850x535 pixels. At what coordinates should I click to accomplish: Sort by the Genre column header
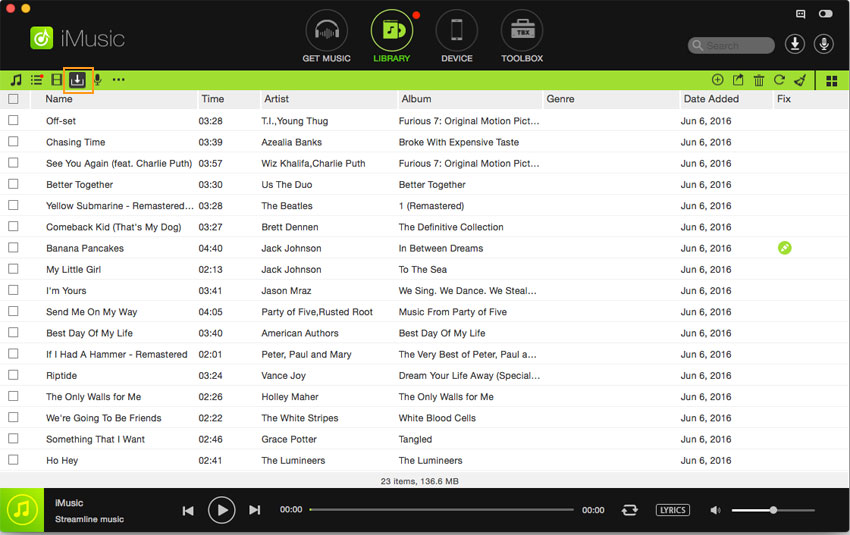pyautogui.click(x=611, y=99)
